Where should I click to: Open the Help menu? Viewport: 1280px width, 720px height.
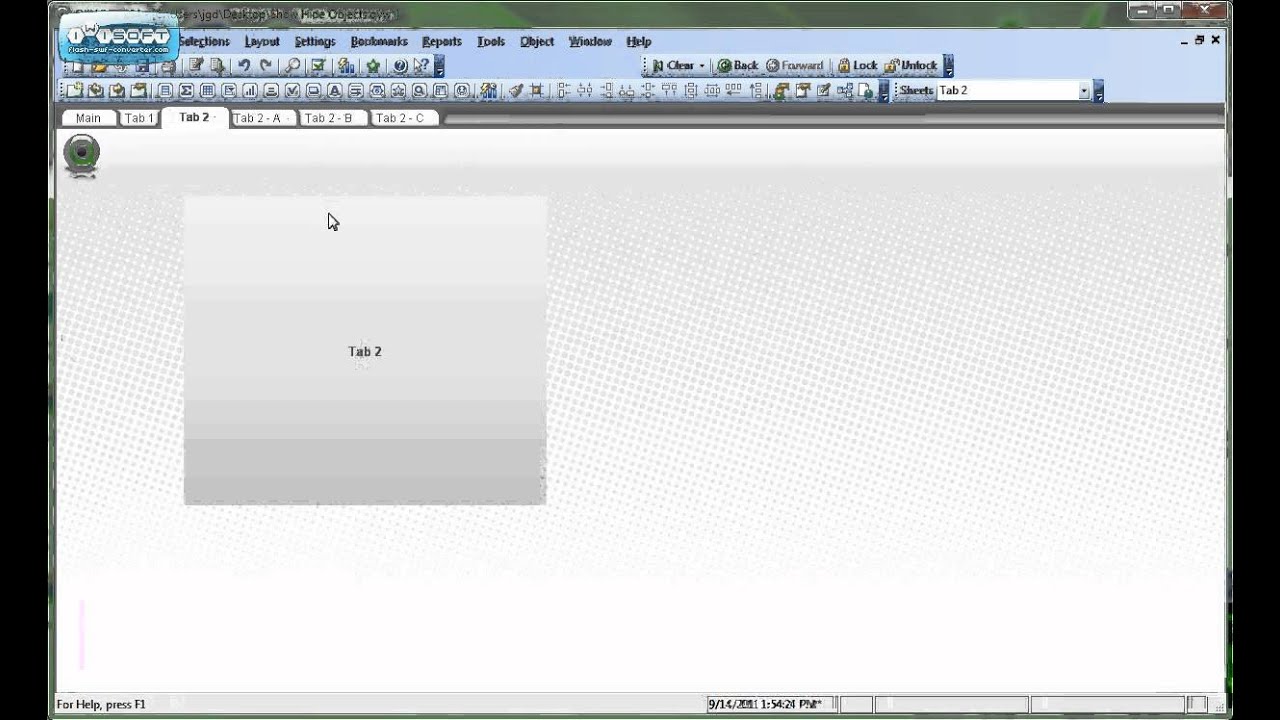[639, 42]
